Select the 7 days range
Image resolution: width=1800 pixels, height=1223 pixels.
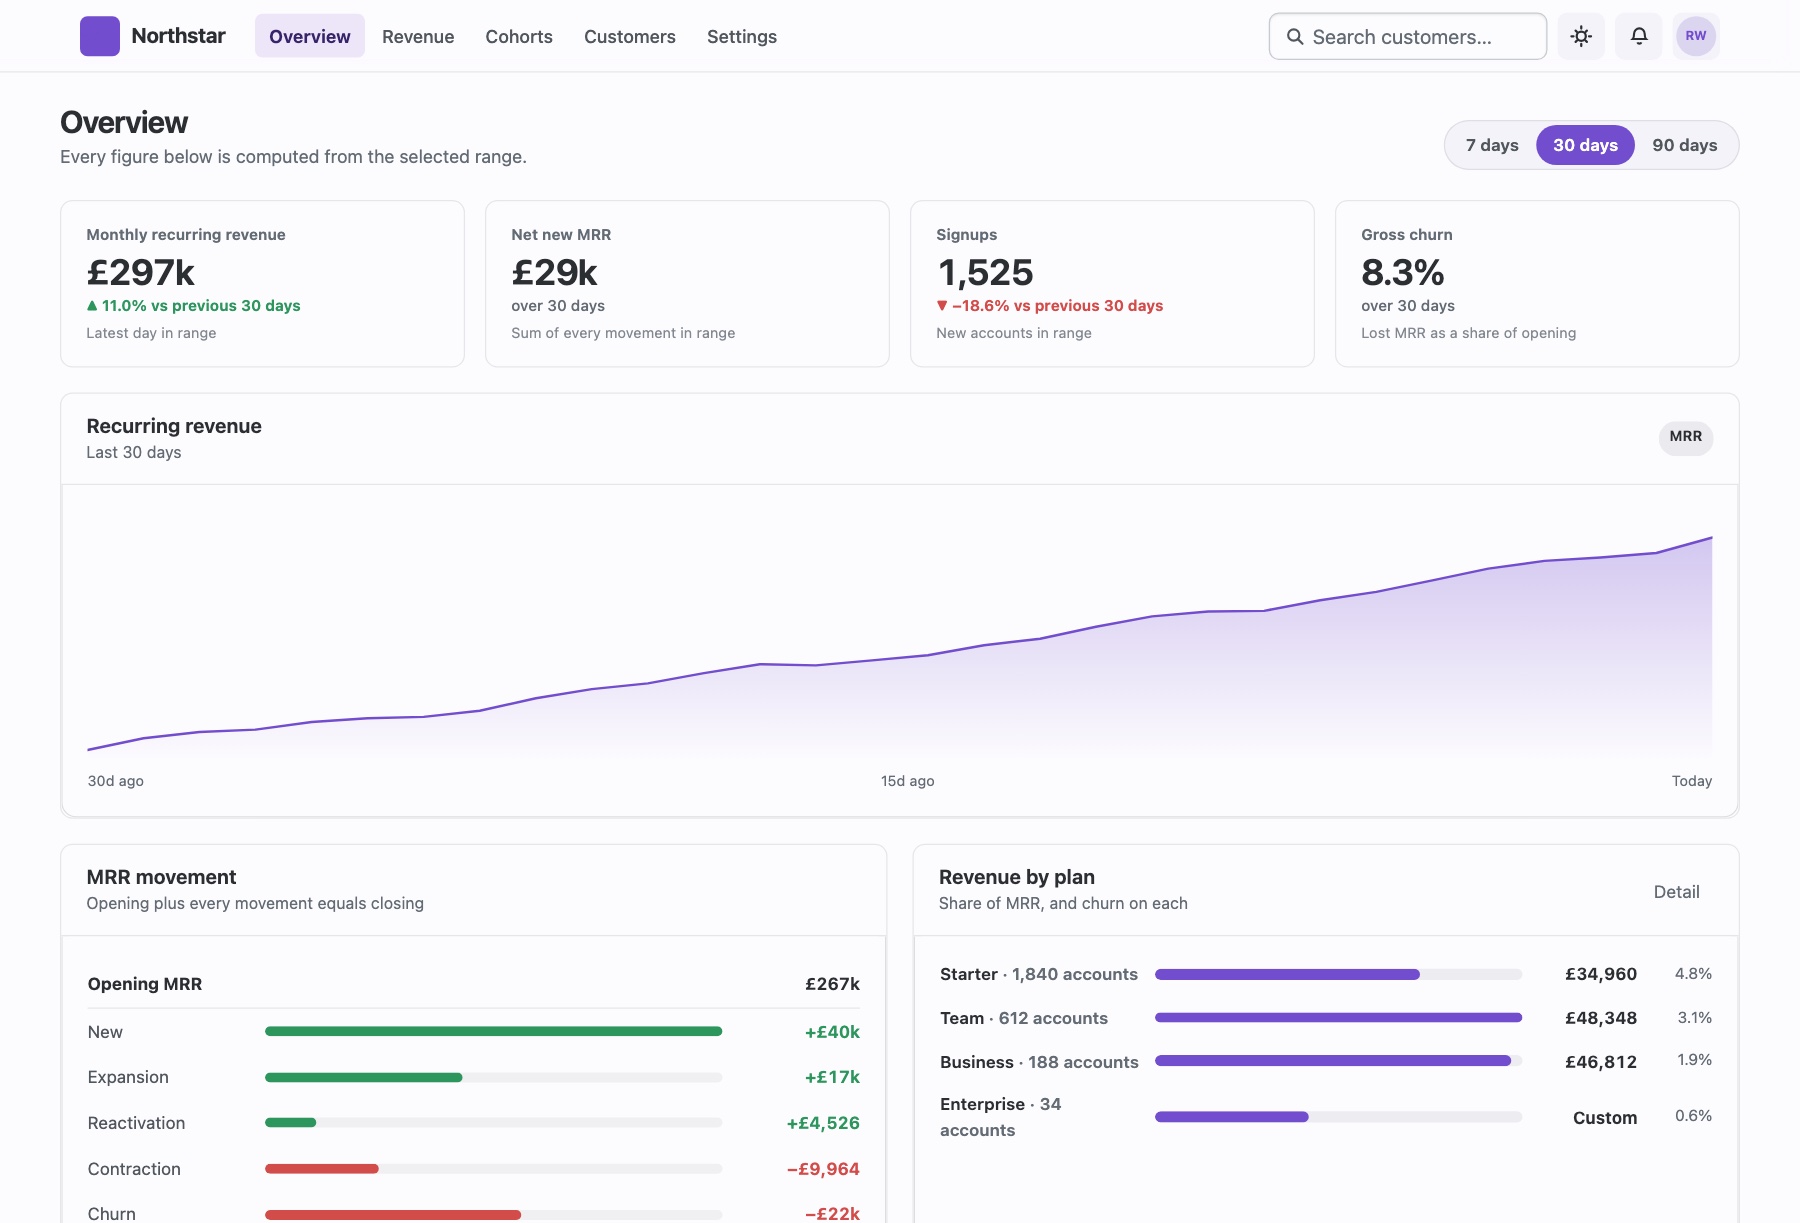(1492, 145)
